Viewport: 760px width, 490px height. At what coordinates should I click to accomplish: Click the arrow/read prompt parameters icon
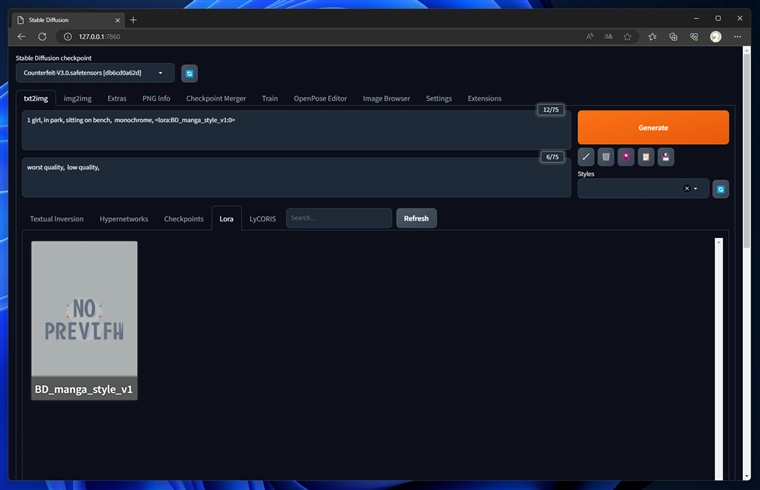coord(586,157)
